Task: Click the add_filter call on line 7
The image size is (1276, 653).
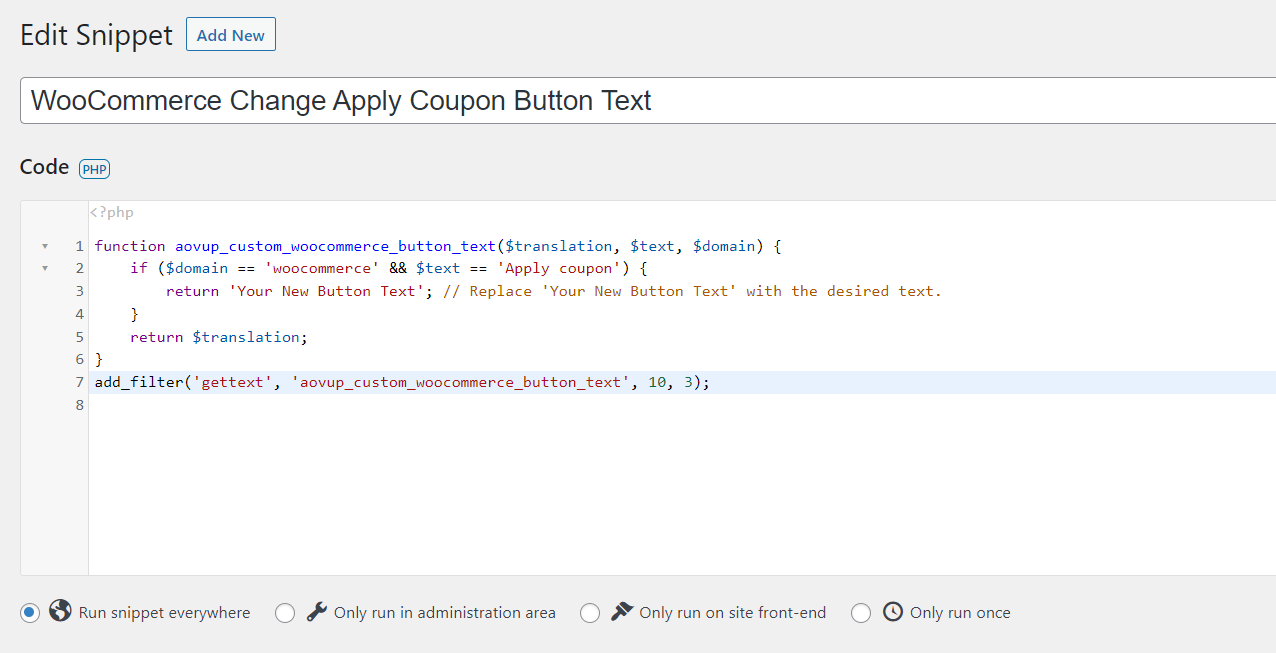Action: point(402,382)
